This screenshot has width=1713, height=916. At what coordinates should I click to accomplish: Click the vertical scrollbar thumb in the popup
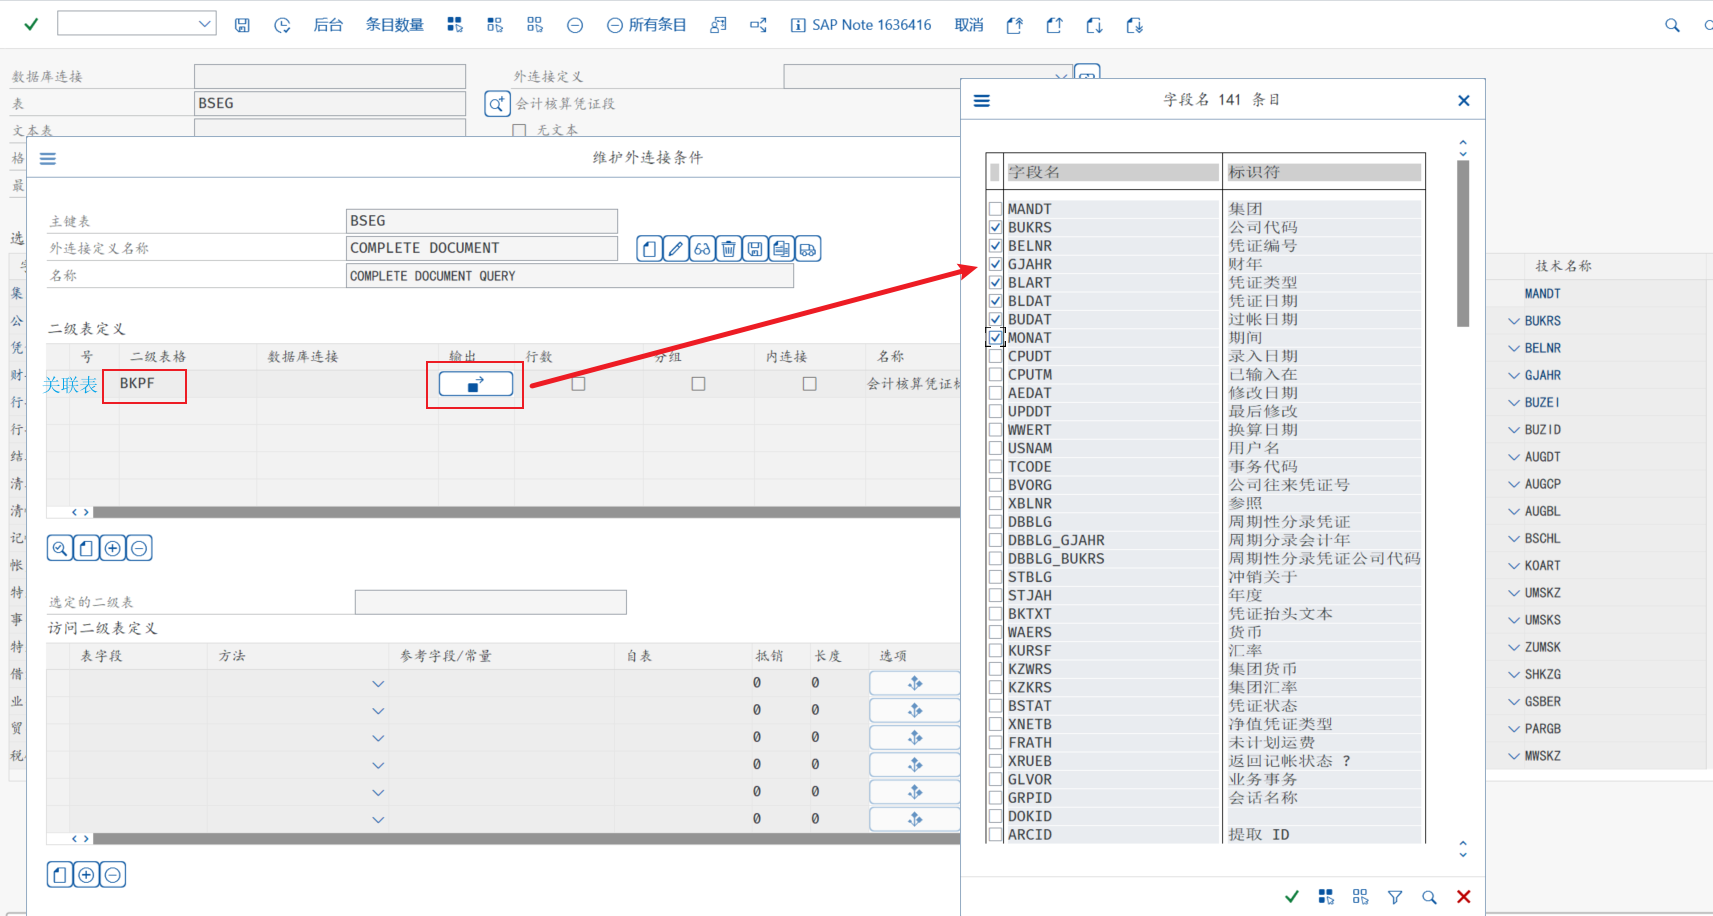(1463, 243)
